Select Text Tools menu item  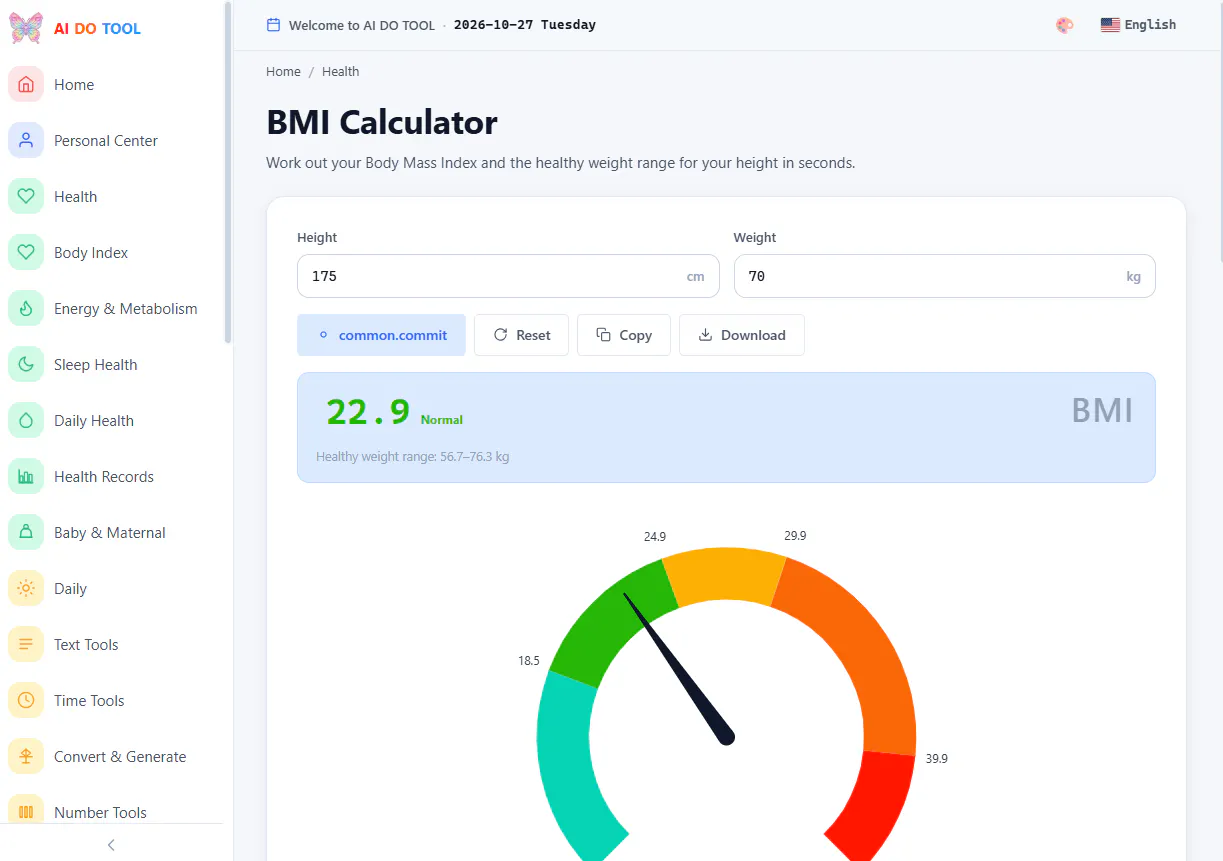pyautogui.click(x=111, y=645)
